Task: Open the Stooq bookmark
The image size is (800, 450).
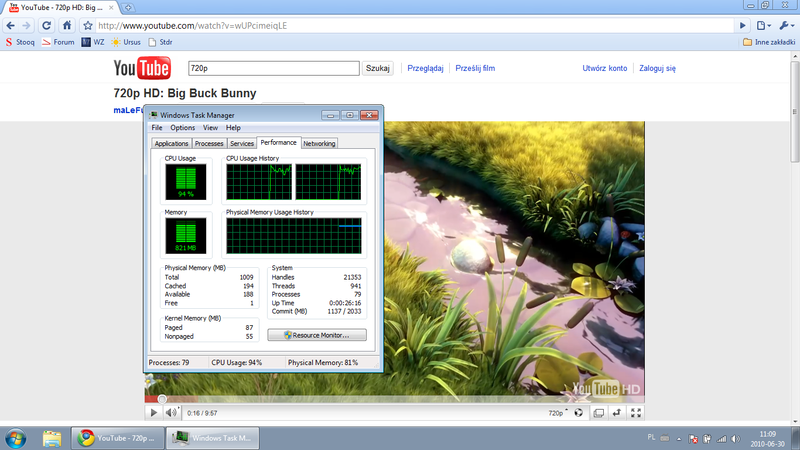Action: 20,42
